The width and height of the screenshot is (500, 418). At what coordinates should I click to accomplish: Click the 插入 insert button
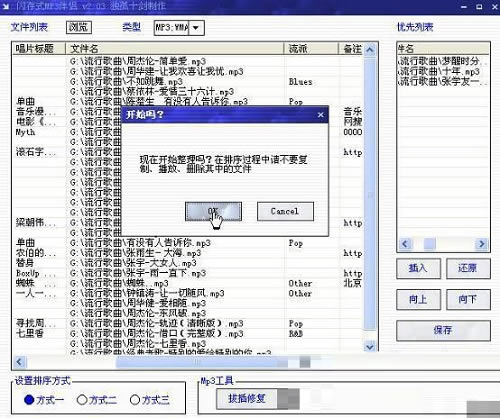click(418, 268)
